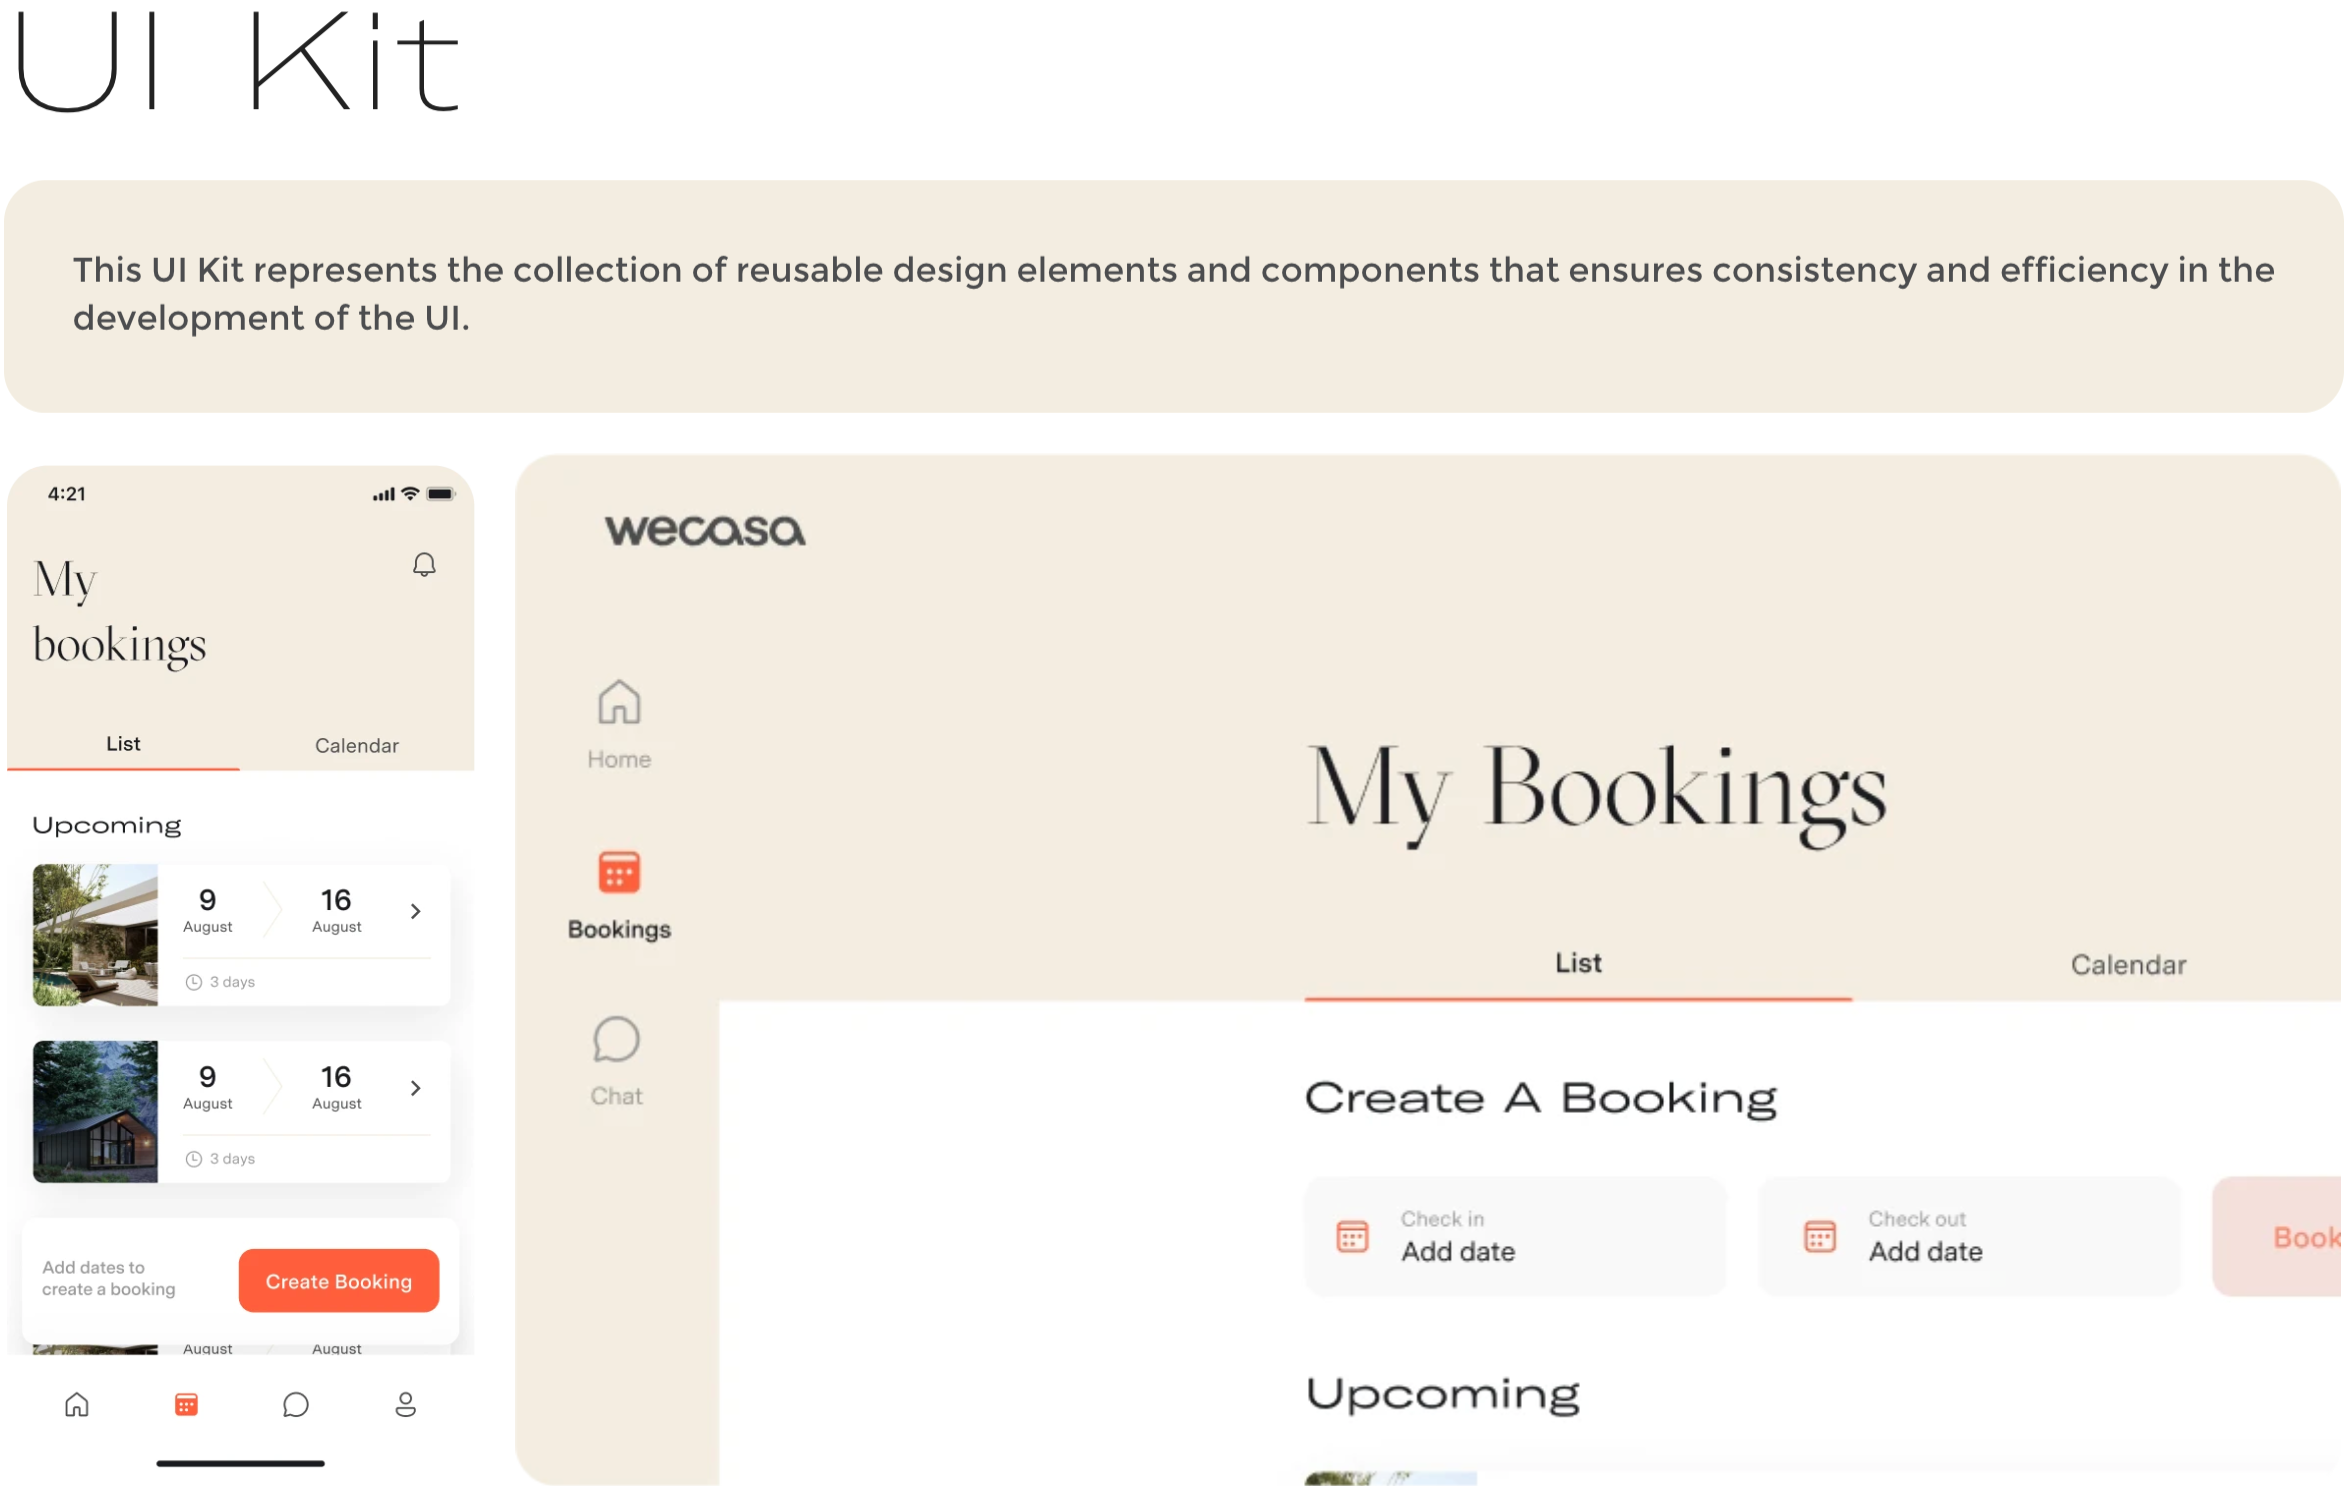
Task: Tap the chat bubble in mobile nav
Action: point(295,1404)
